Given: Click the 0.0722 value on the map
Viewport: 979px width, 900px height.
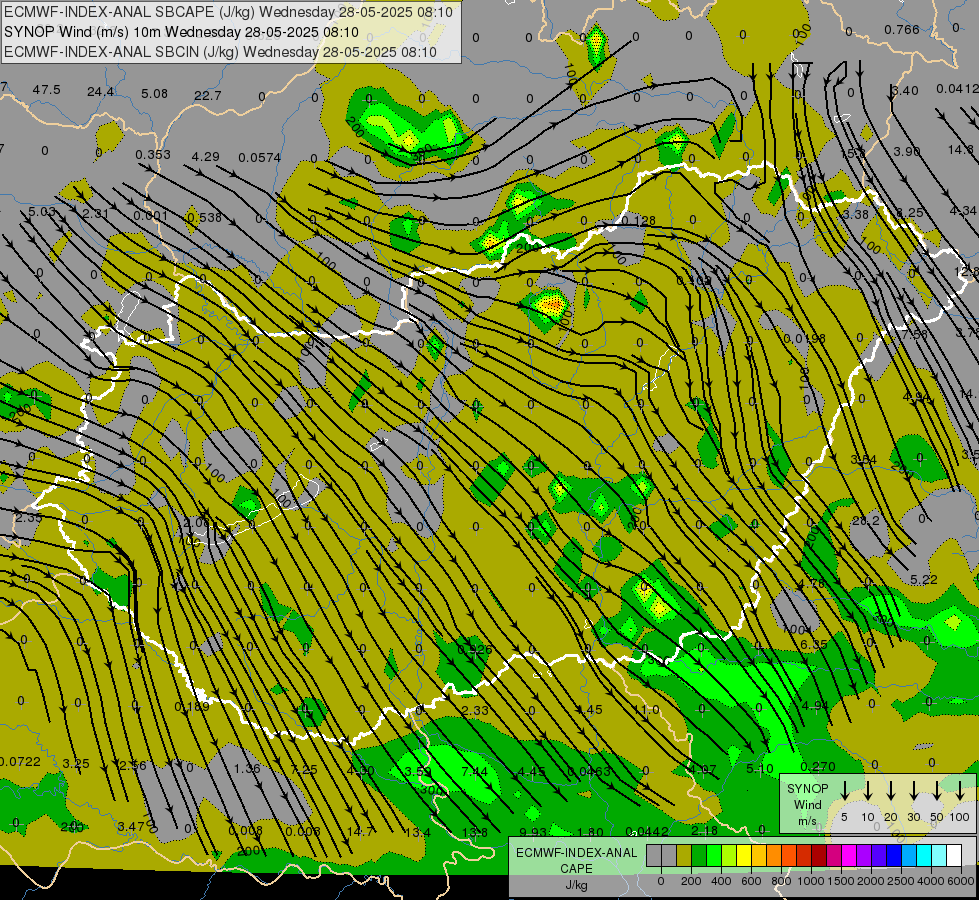Looking at the screenshot, I should point(20,761).
